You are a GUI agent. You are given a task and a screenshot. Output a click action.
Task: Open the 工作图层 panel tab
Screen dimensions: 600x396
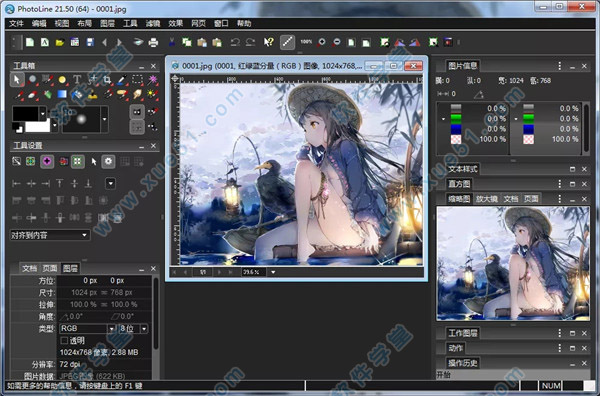(463, 333)
